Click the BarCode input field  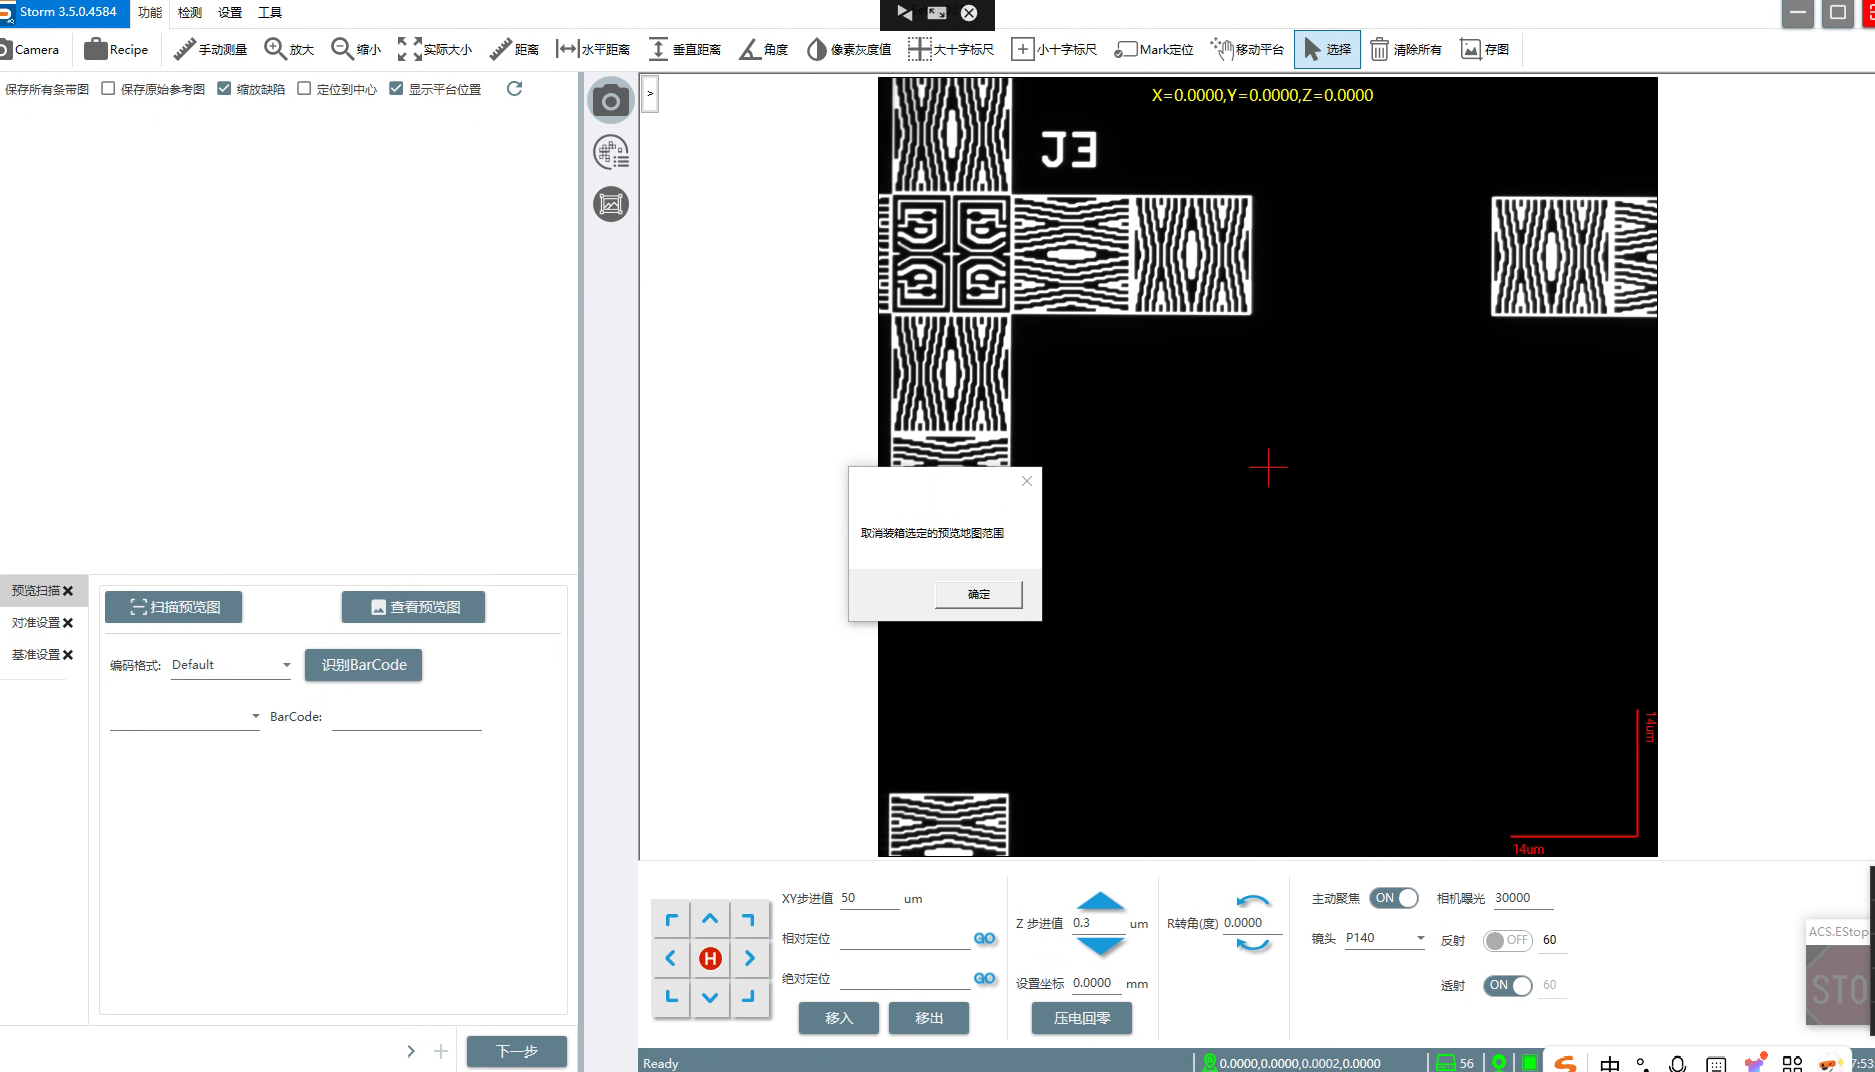pyautogui.click(x=406, y=717)
